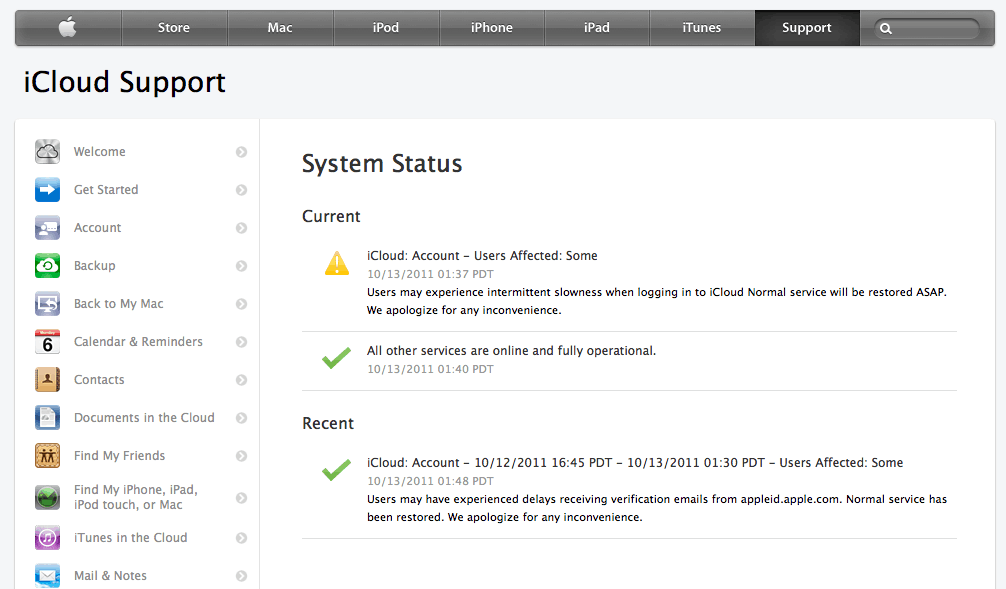Viewport: 1006px width, 589px height.
Task: Open the Welcome cloud icon
Action: point(47,151)
